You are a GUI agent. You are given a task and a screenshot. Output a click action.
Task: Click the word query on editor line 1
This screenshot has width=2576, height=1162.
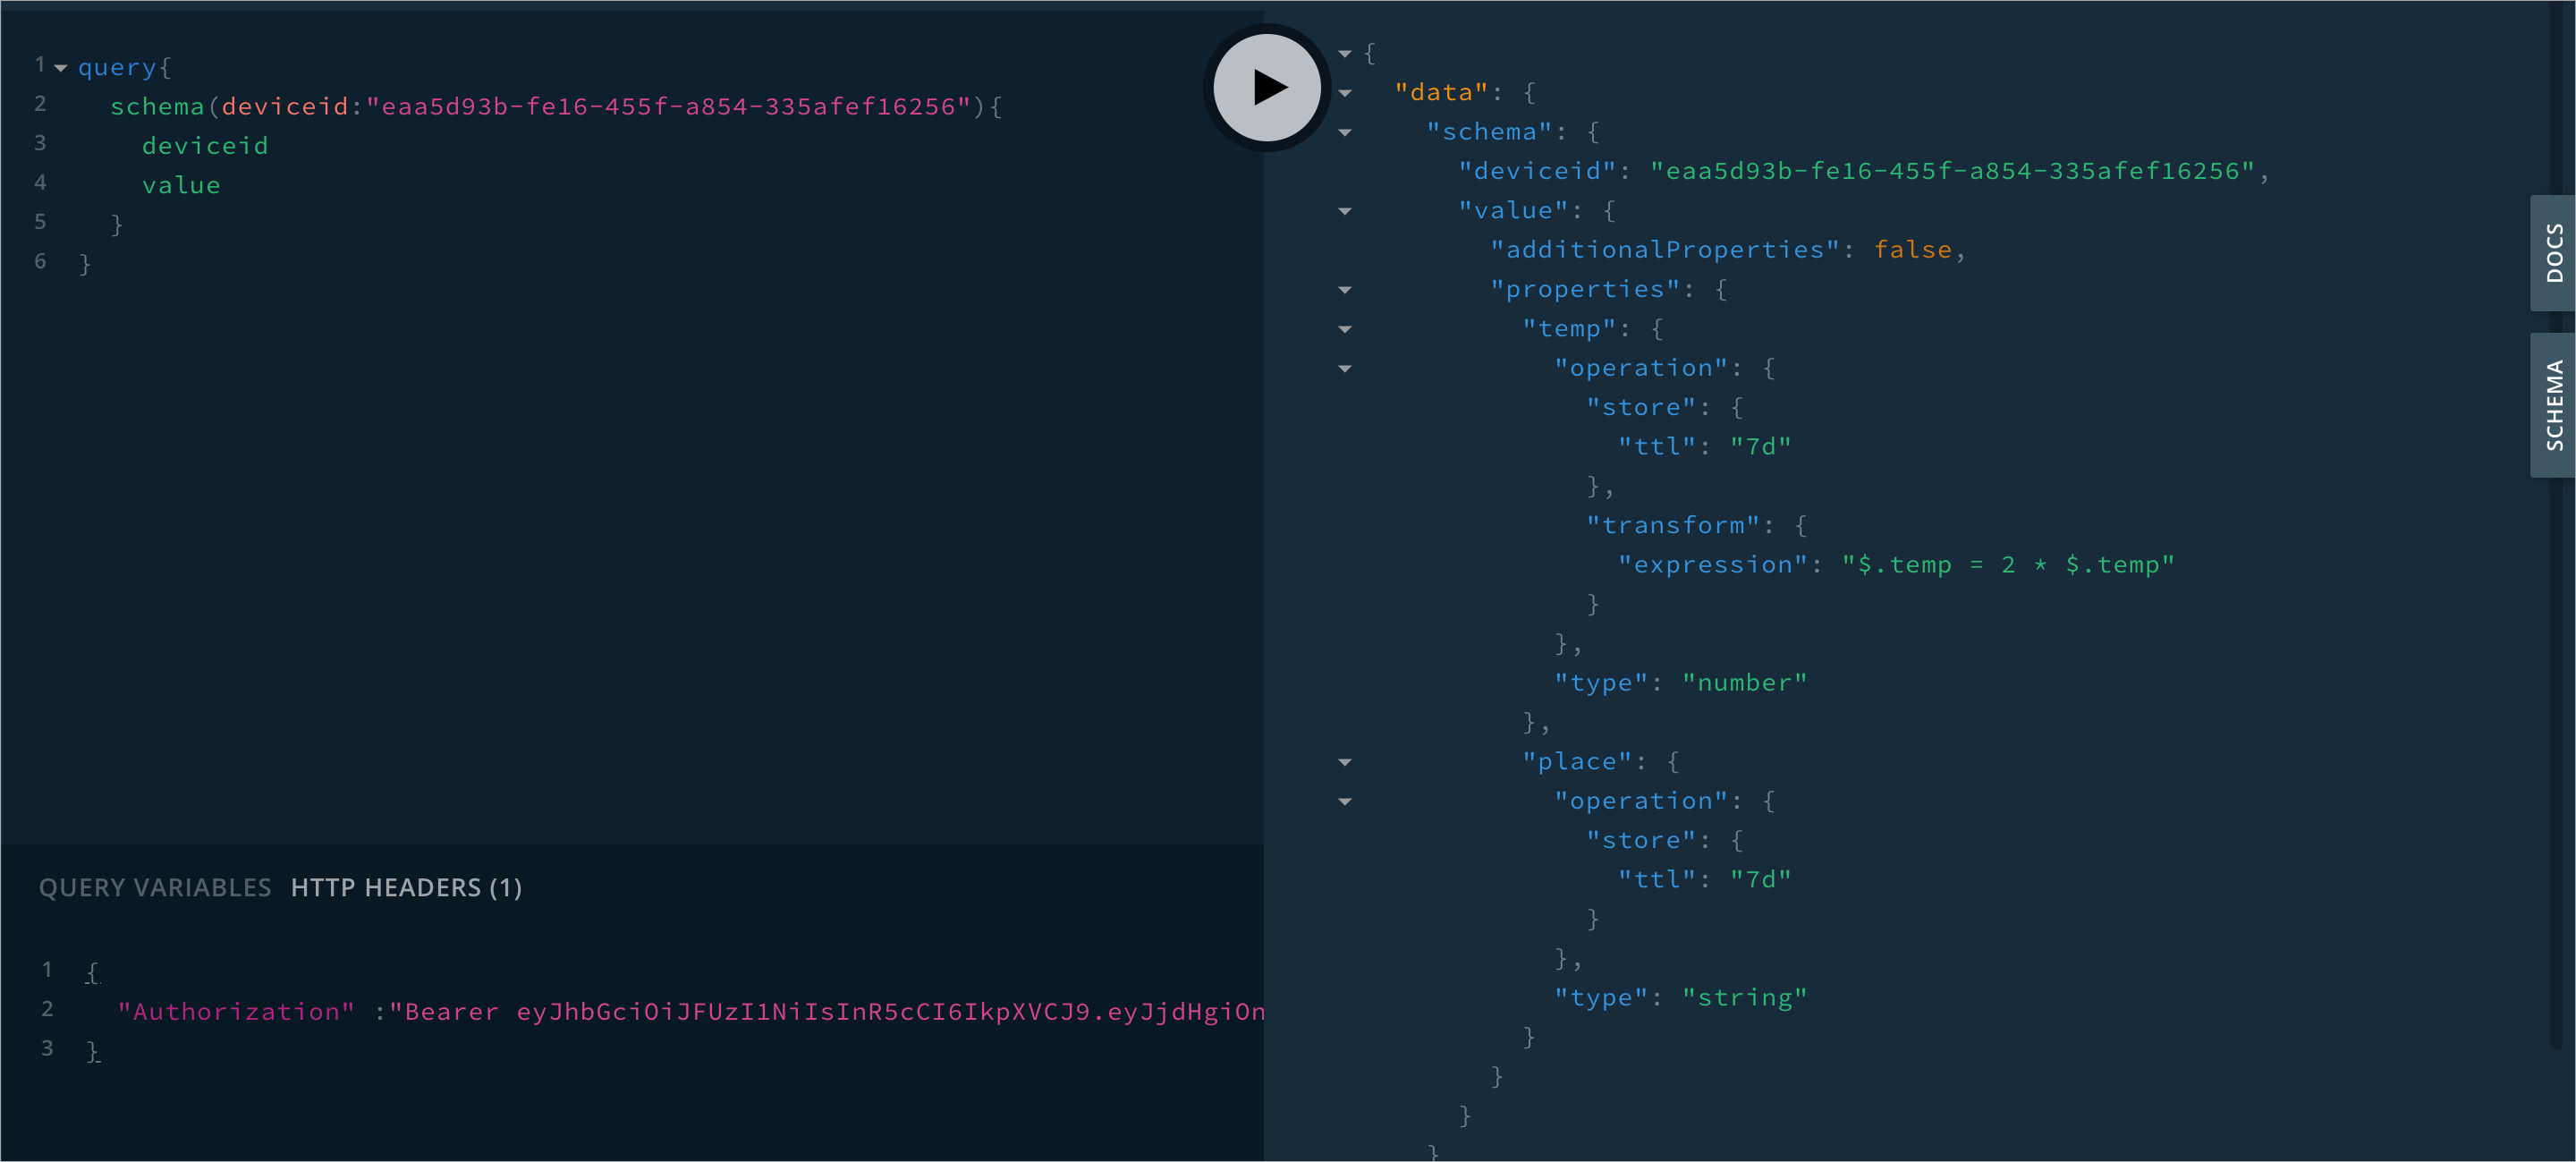(117, 68)
